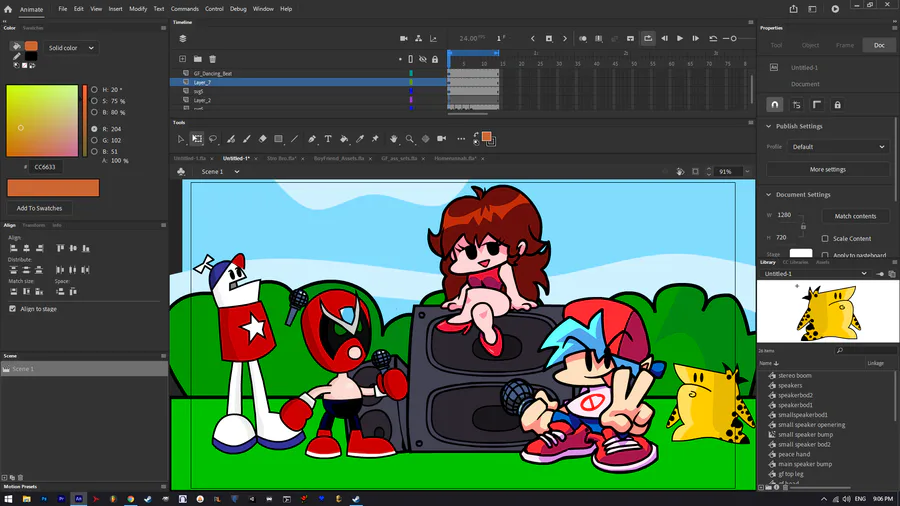Play the timeline animation
The image size is (900, 506).
(680, 38)
